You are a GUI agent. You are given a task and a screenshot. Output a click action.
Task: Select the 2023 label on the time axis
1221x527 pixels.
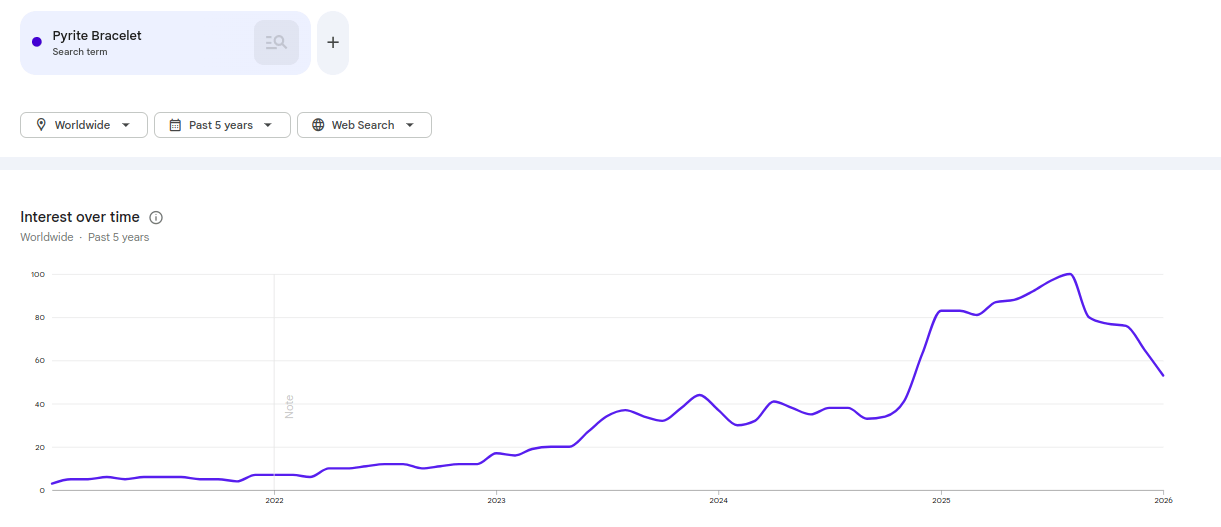coord(496,499)
